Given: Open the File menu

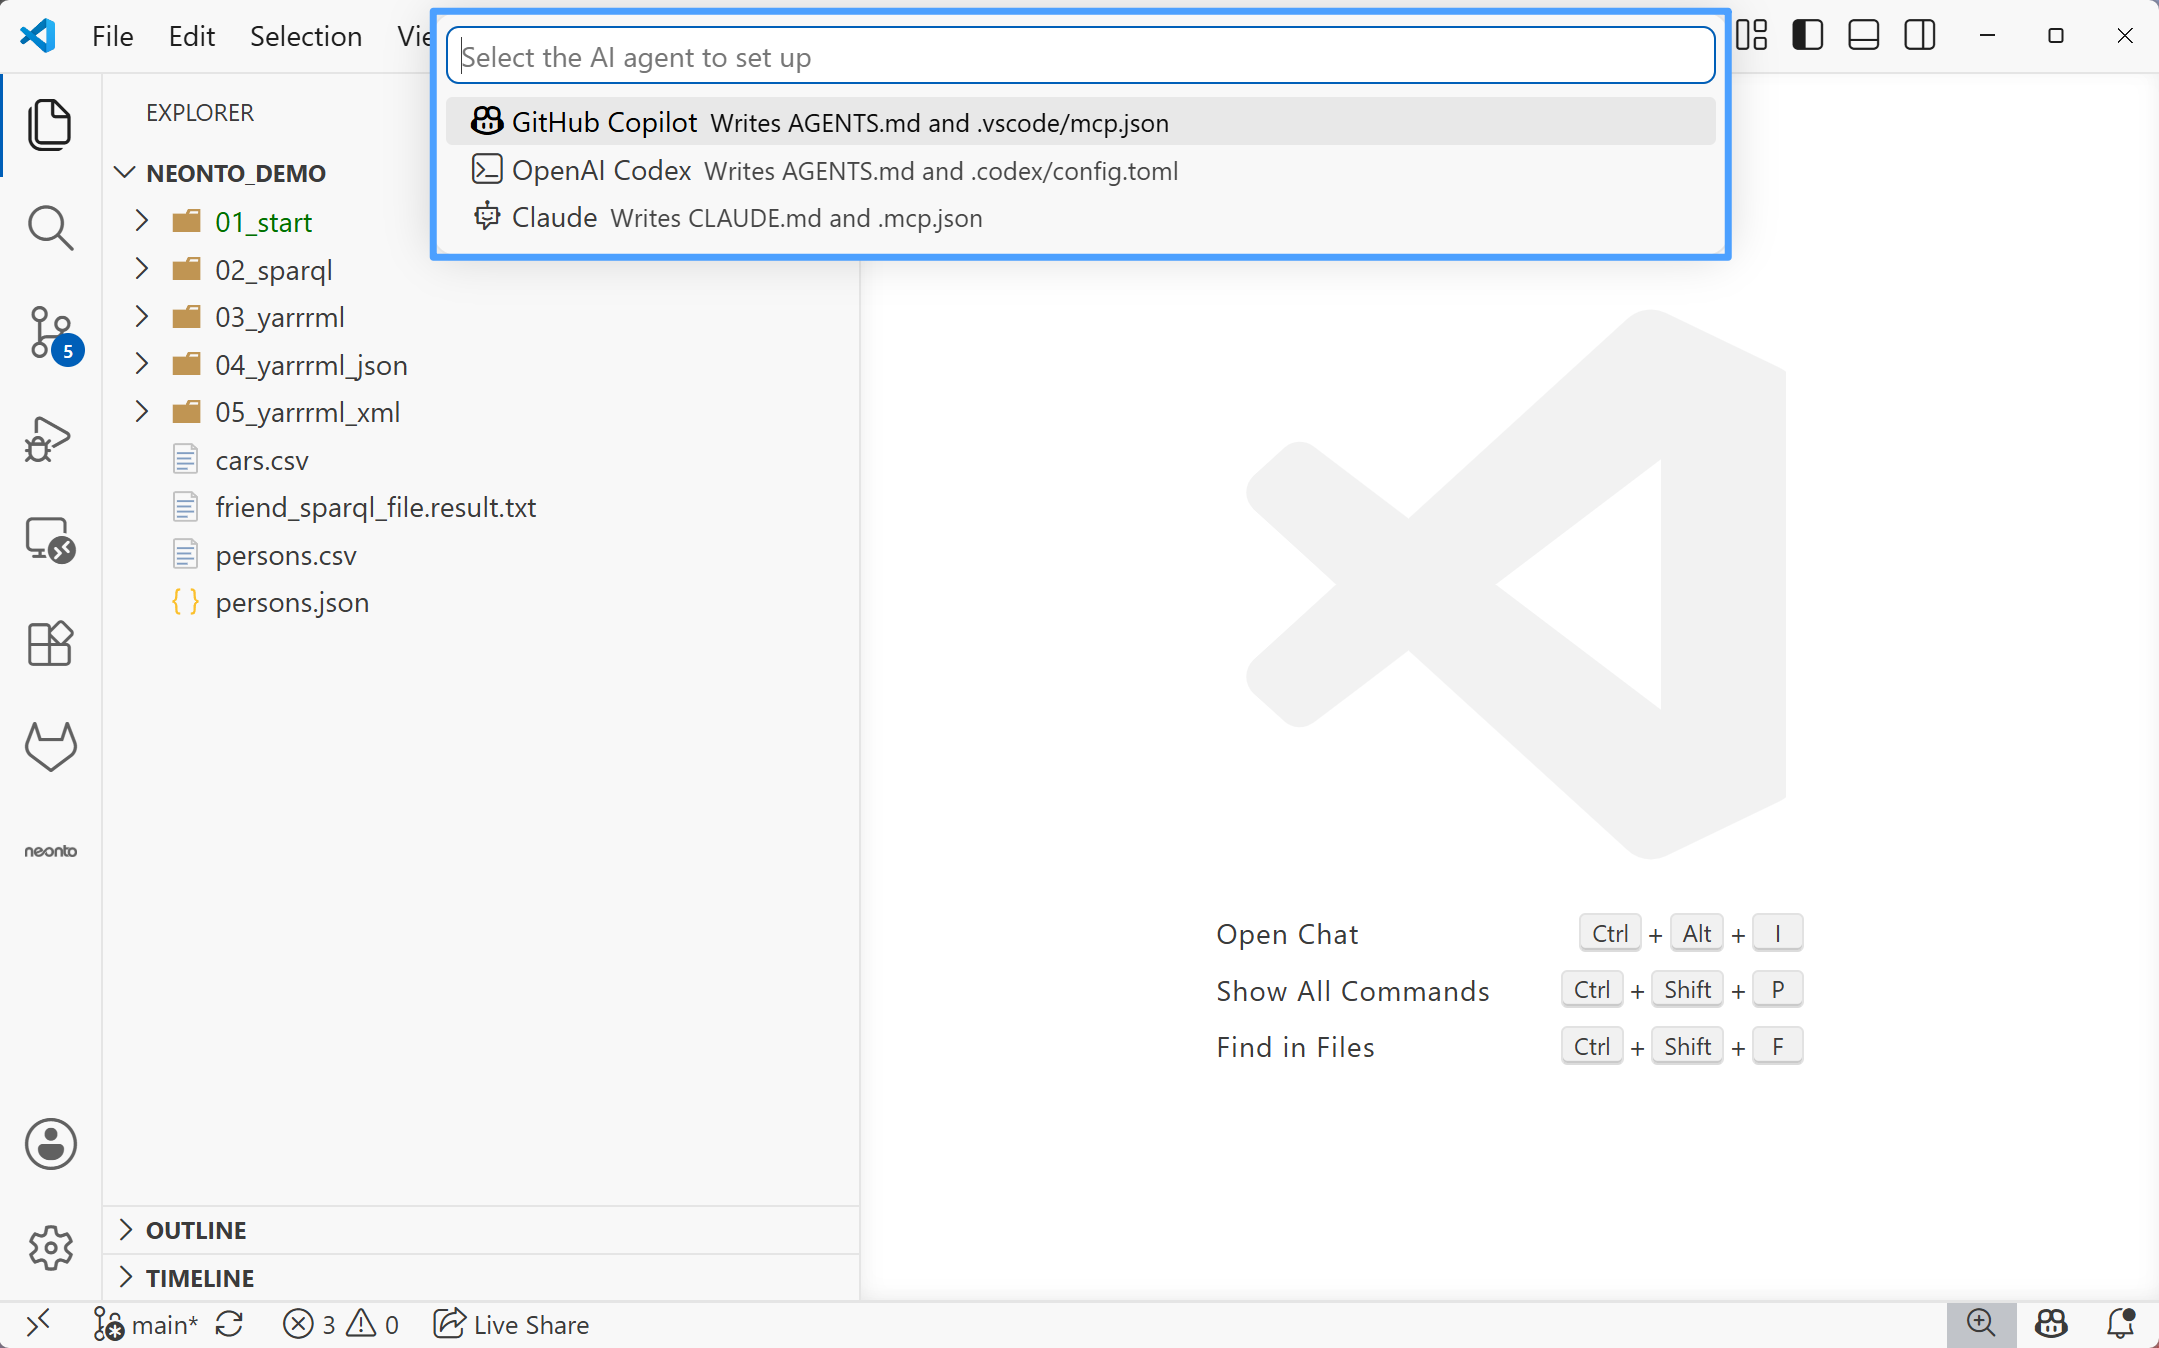Looking at the screenshot, I should 113,36.
